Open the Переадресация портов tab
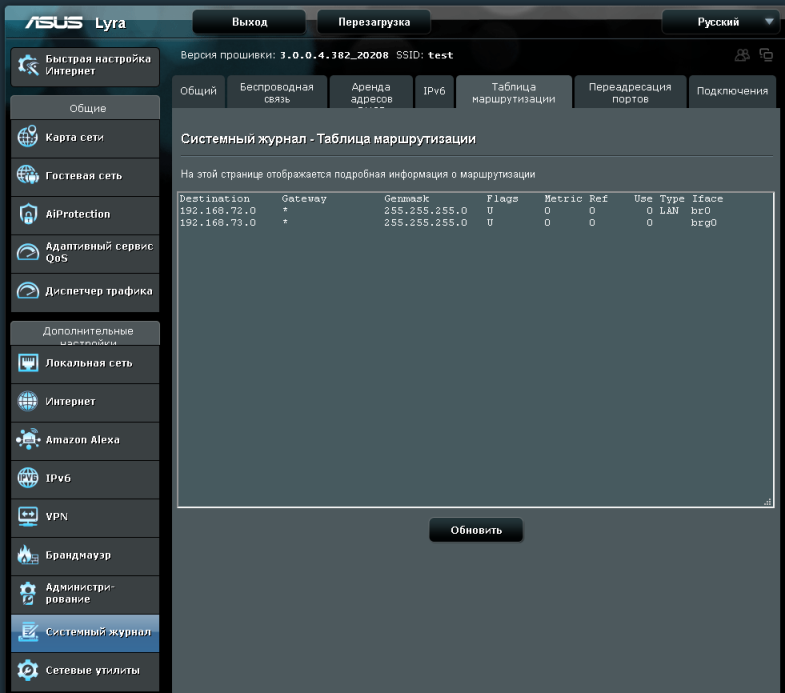 [x=630, y=92]
